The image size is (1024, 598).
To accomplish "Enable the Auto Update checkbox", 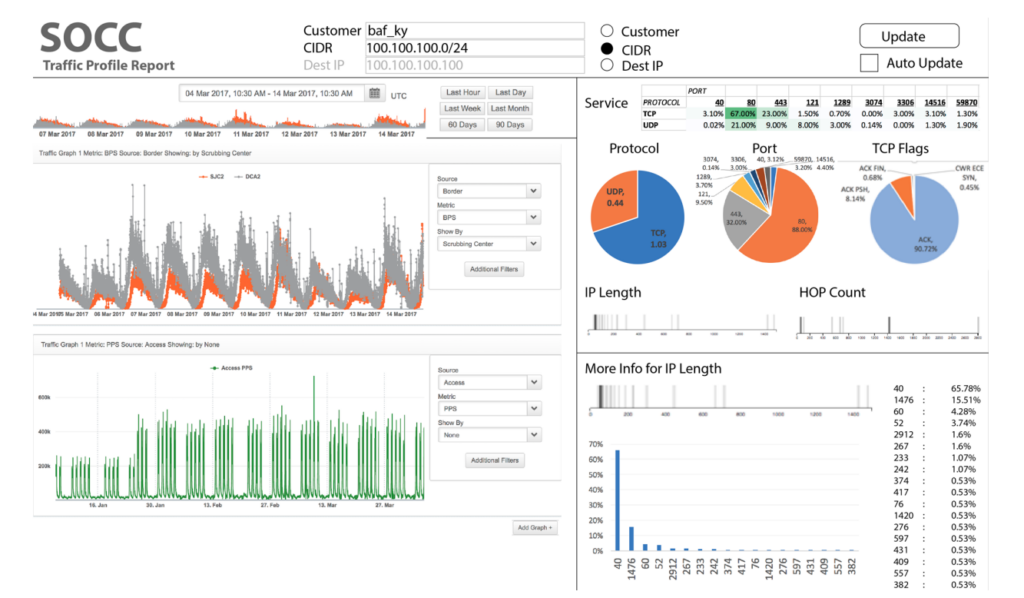I will (x=870, y=63).
